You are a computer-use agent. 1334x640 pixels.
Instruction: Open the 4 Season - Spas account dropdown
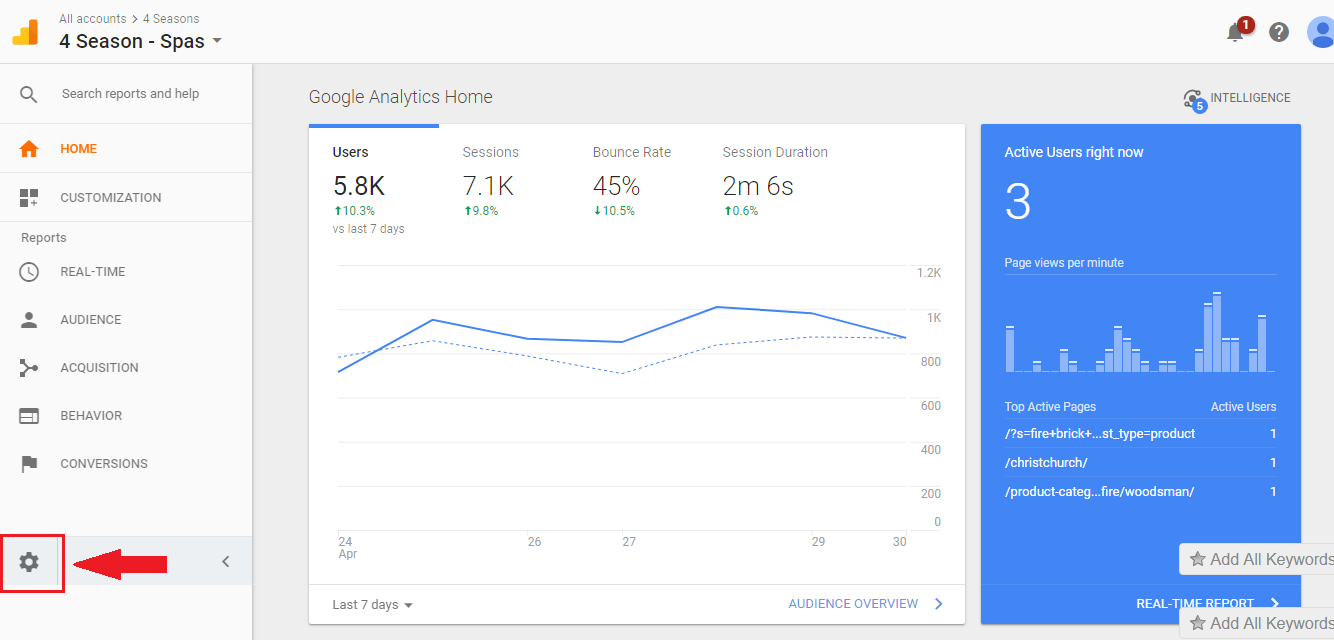point(140,42)
